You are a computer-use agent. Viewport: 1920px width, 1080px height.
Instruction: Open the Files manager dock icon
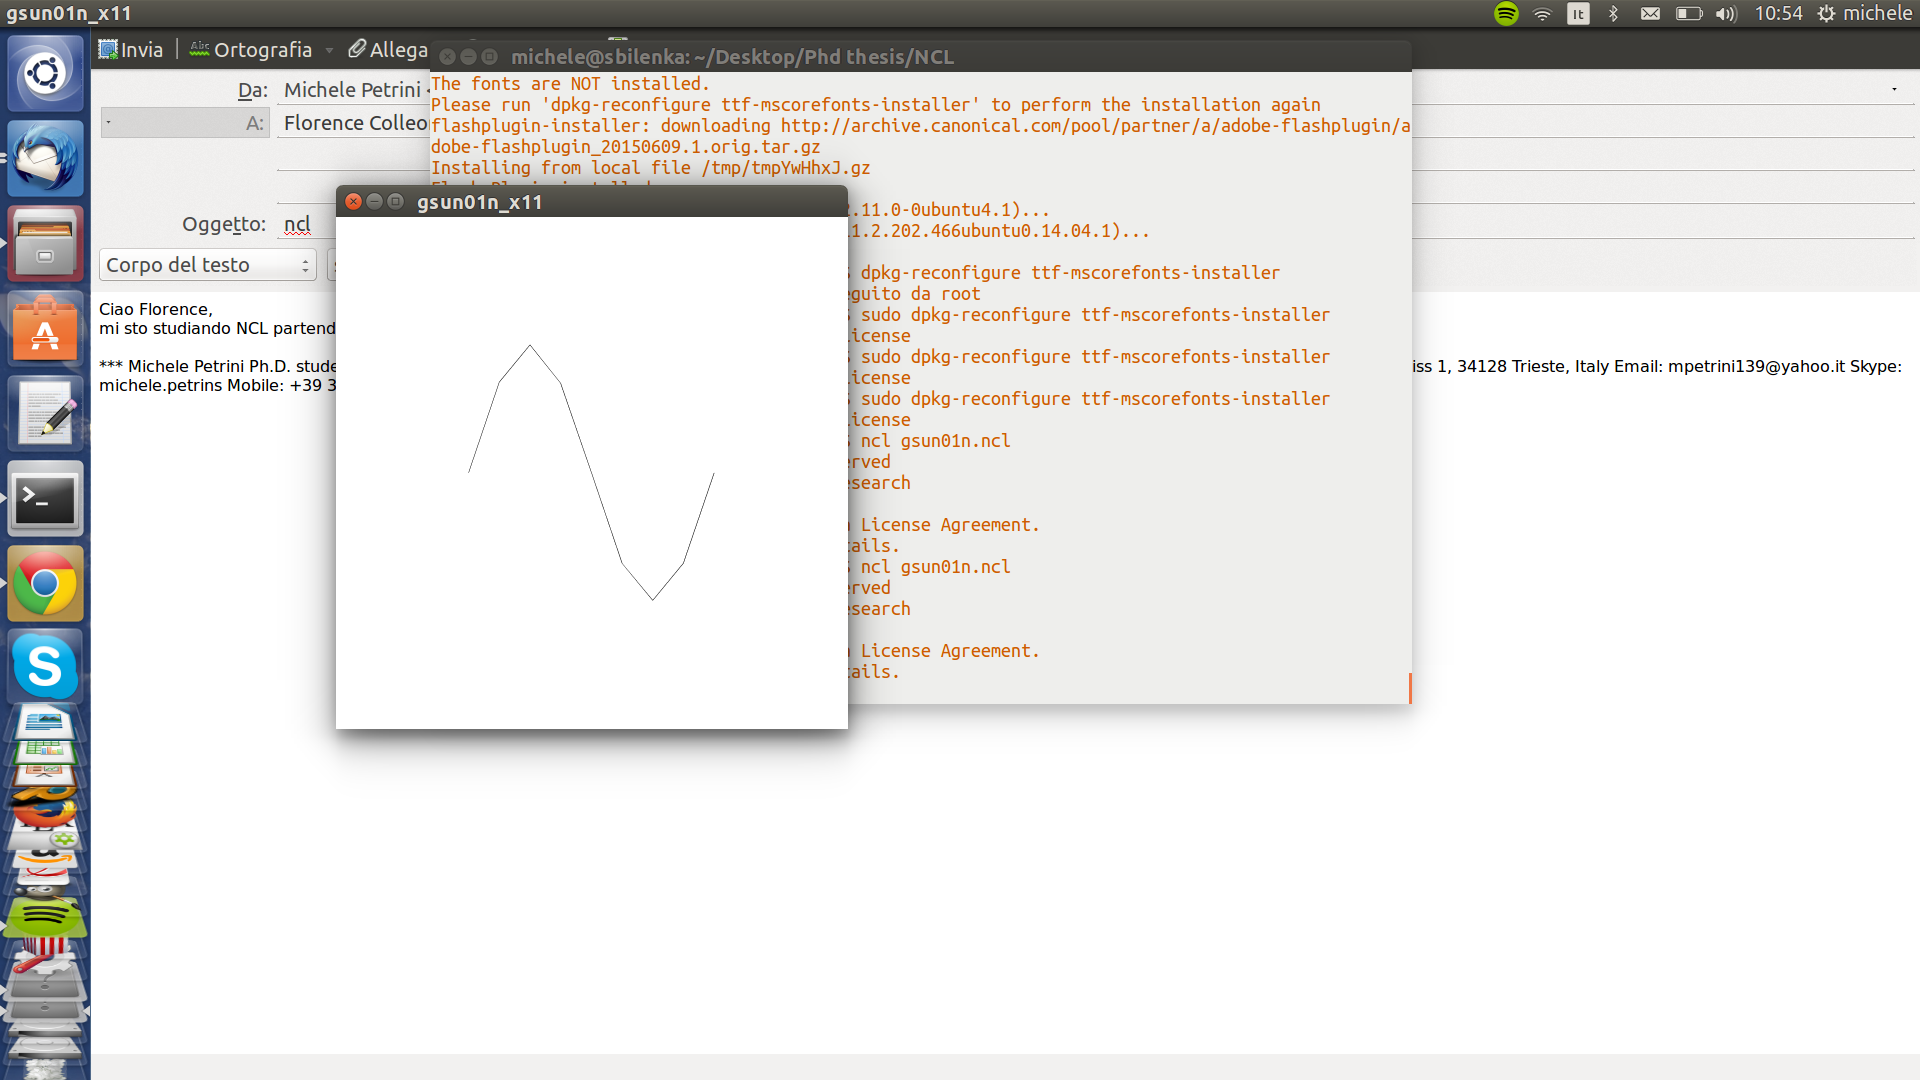pos(45,243)
